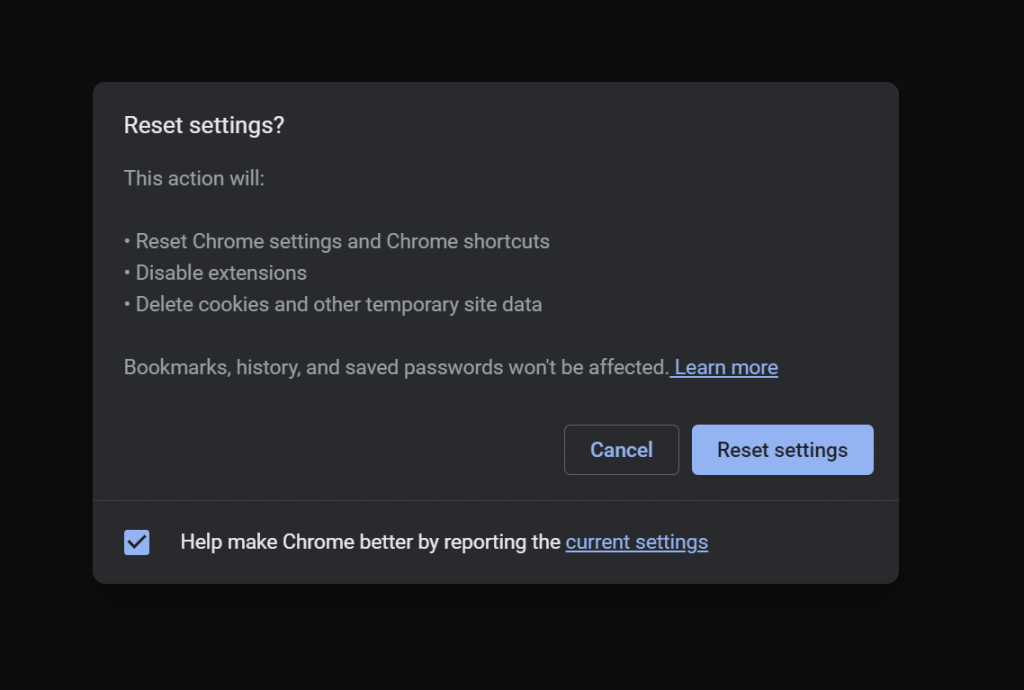Click "Bookmarks, history, and saved passwords" sentence
This screenshot has height=690, width=1024.
point(396,368)
